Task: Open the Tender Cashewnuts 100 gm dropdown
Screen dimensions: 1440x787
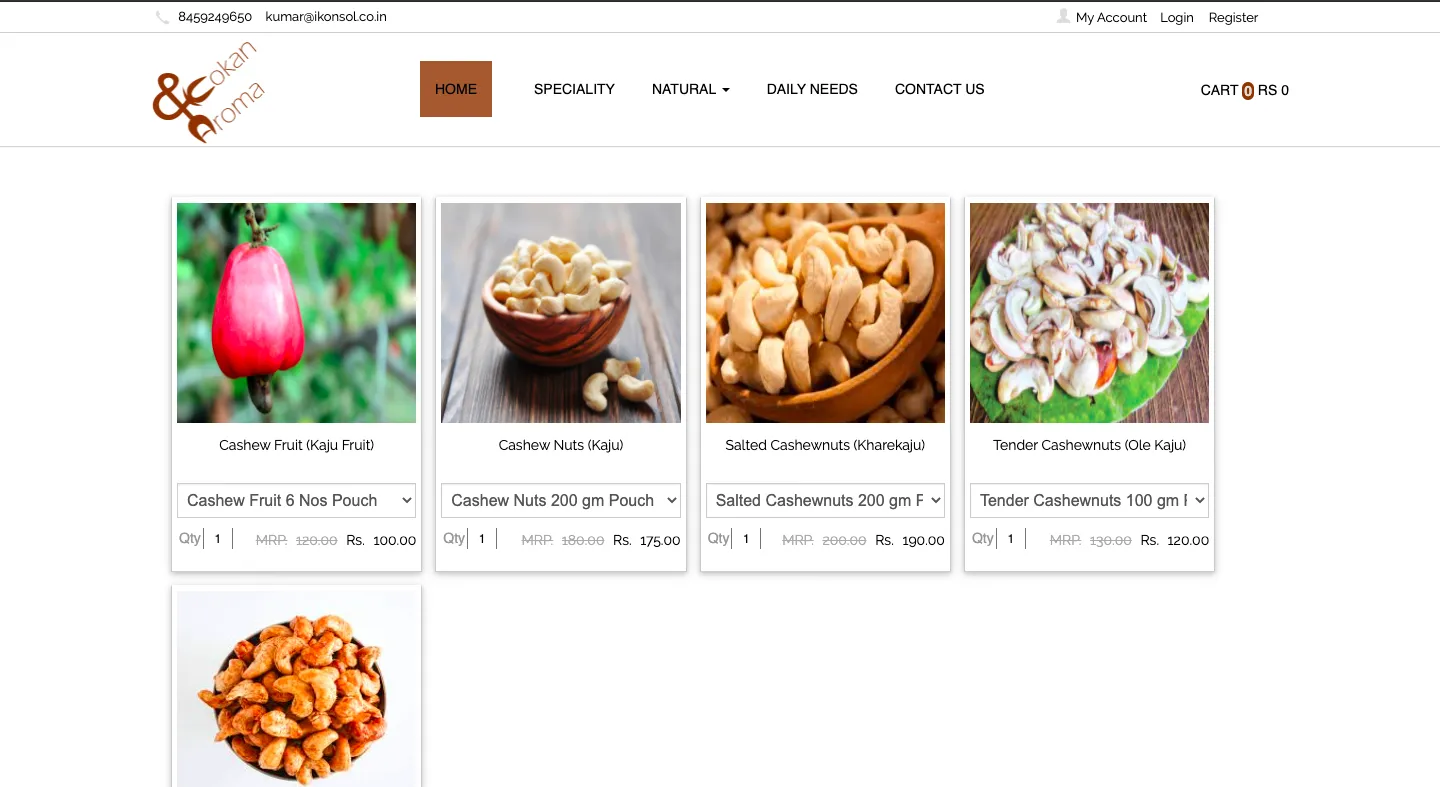Action: click(x=1089, y=500)
